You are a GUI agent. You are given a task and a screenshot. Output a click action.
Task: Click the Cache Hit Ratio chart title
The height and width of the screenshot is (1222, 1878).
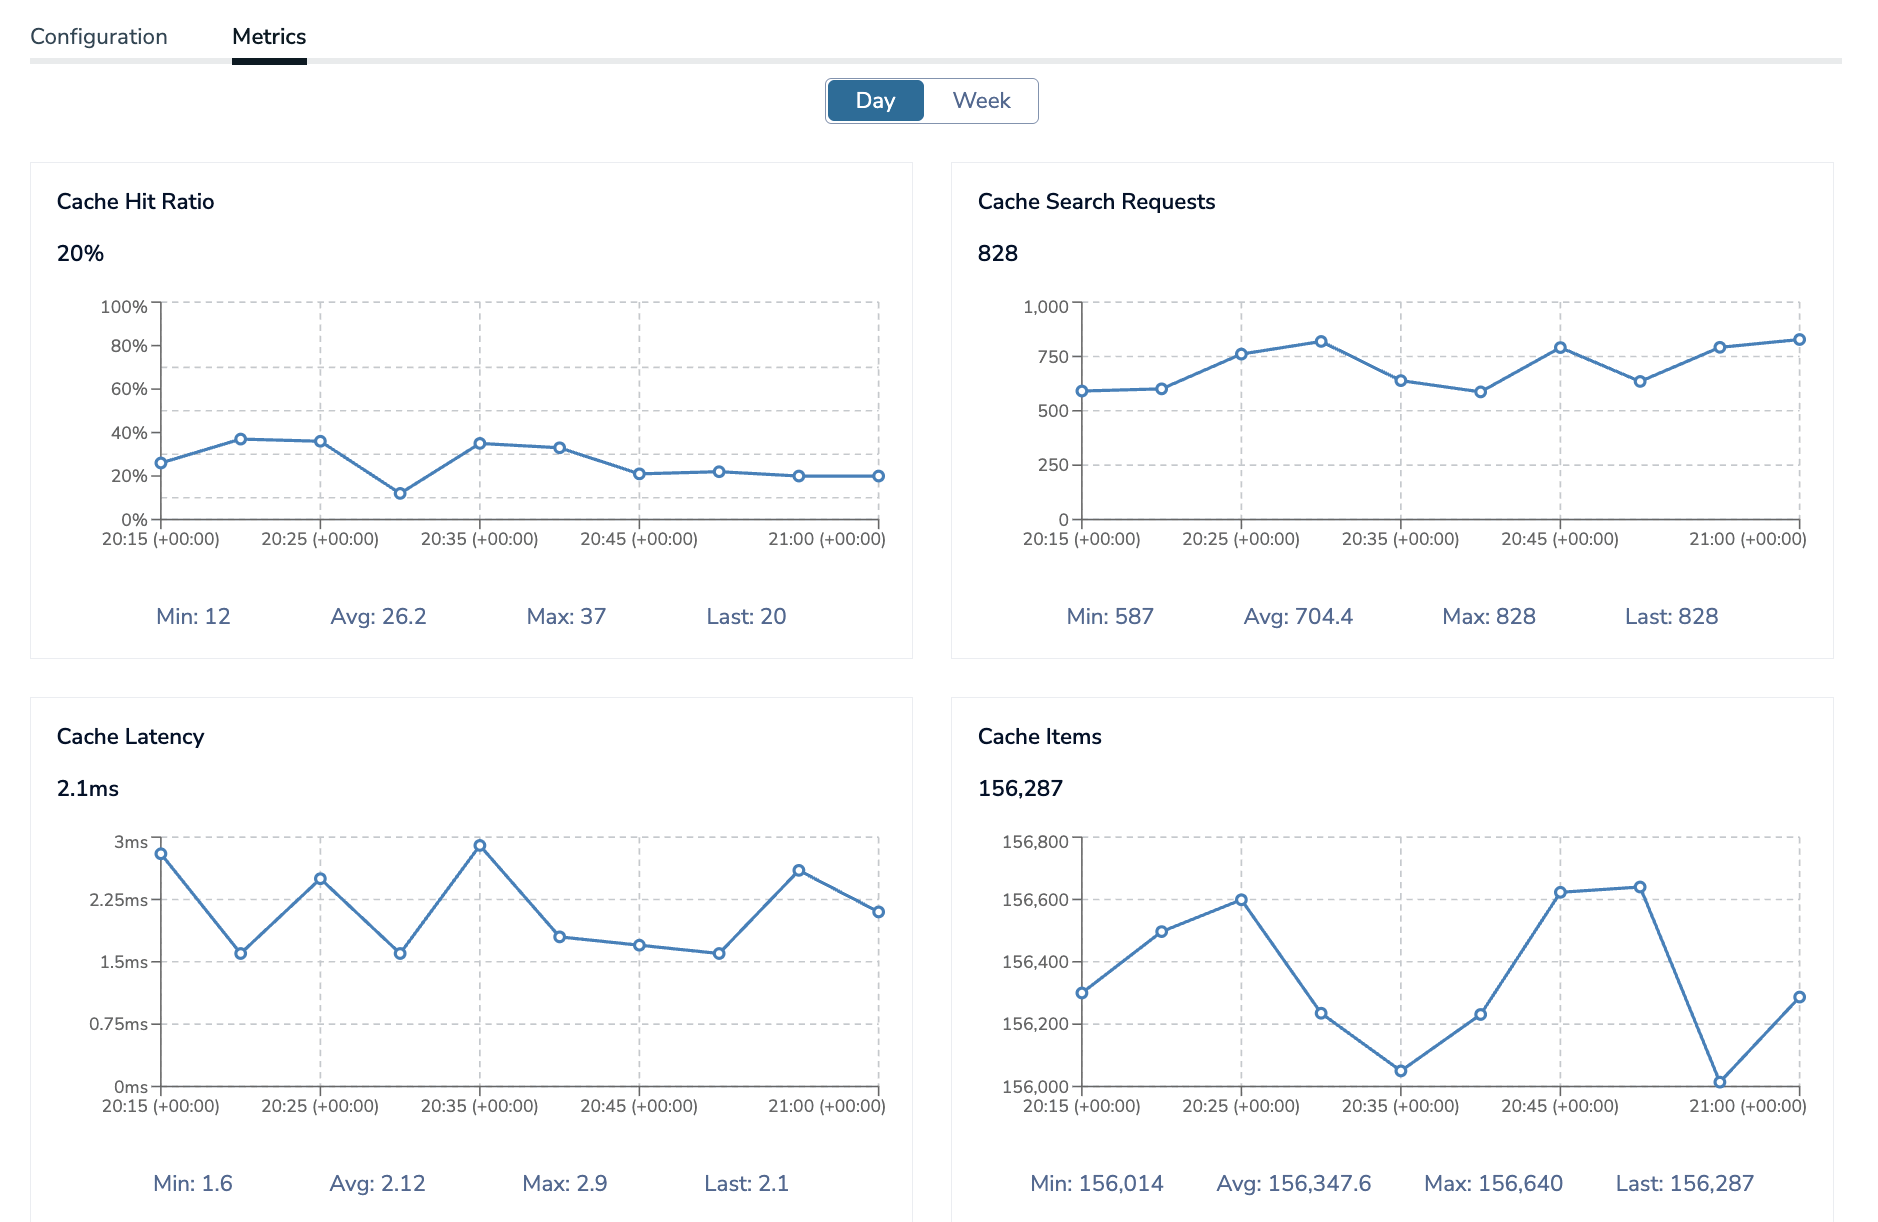pyautogui.click(x=135, y=202)
